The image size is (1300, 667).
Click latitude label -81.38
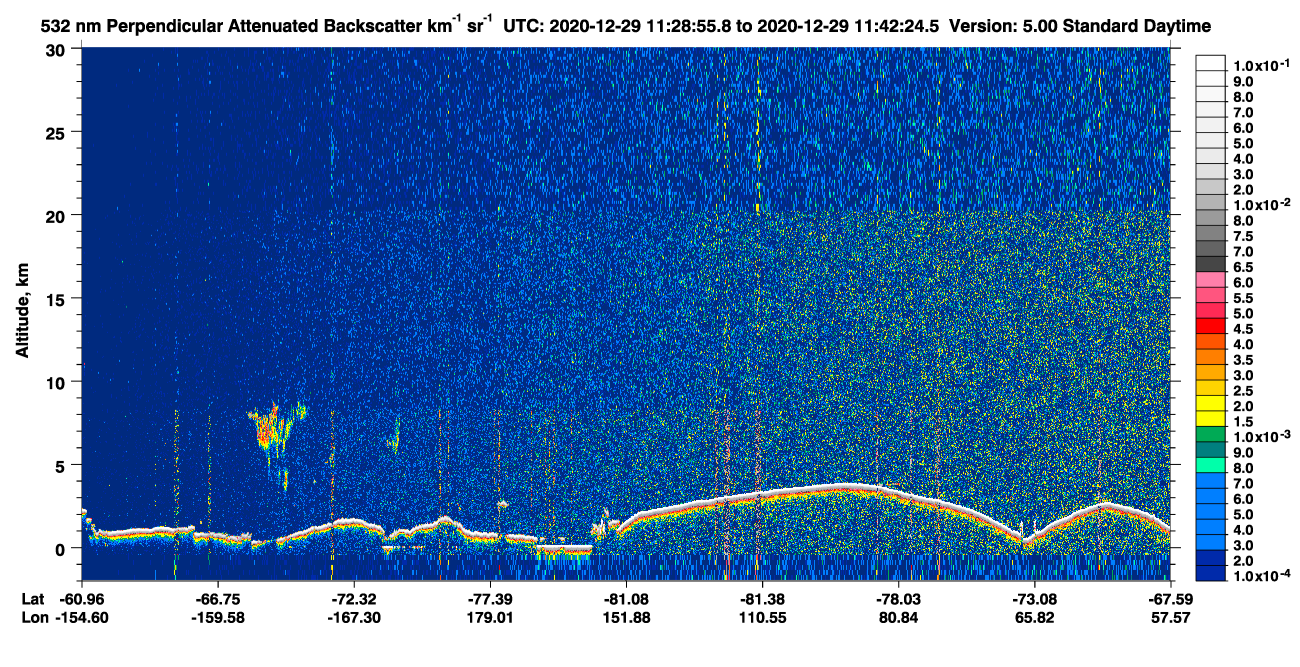pos(762,598)
